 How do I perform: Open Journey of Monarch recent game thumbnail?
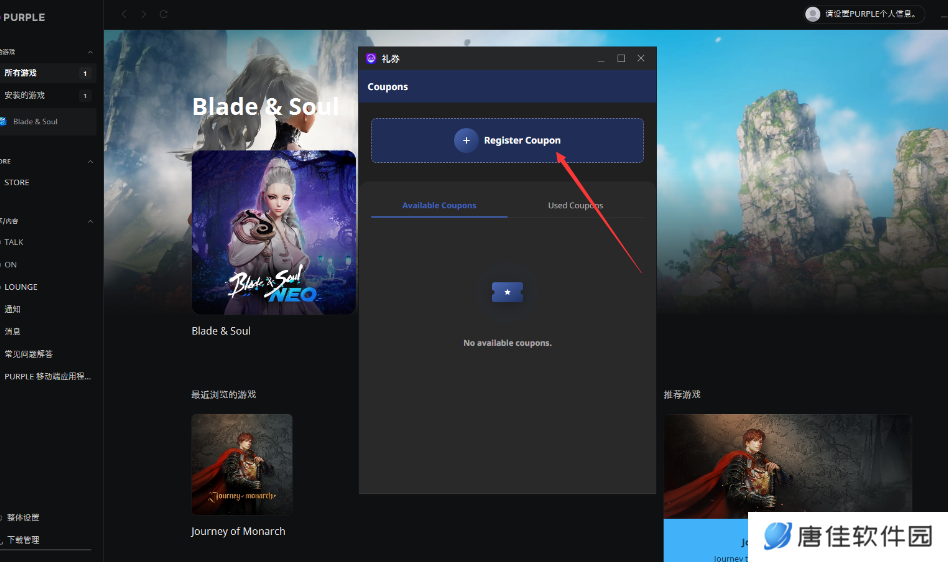pos(242,464)
